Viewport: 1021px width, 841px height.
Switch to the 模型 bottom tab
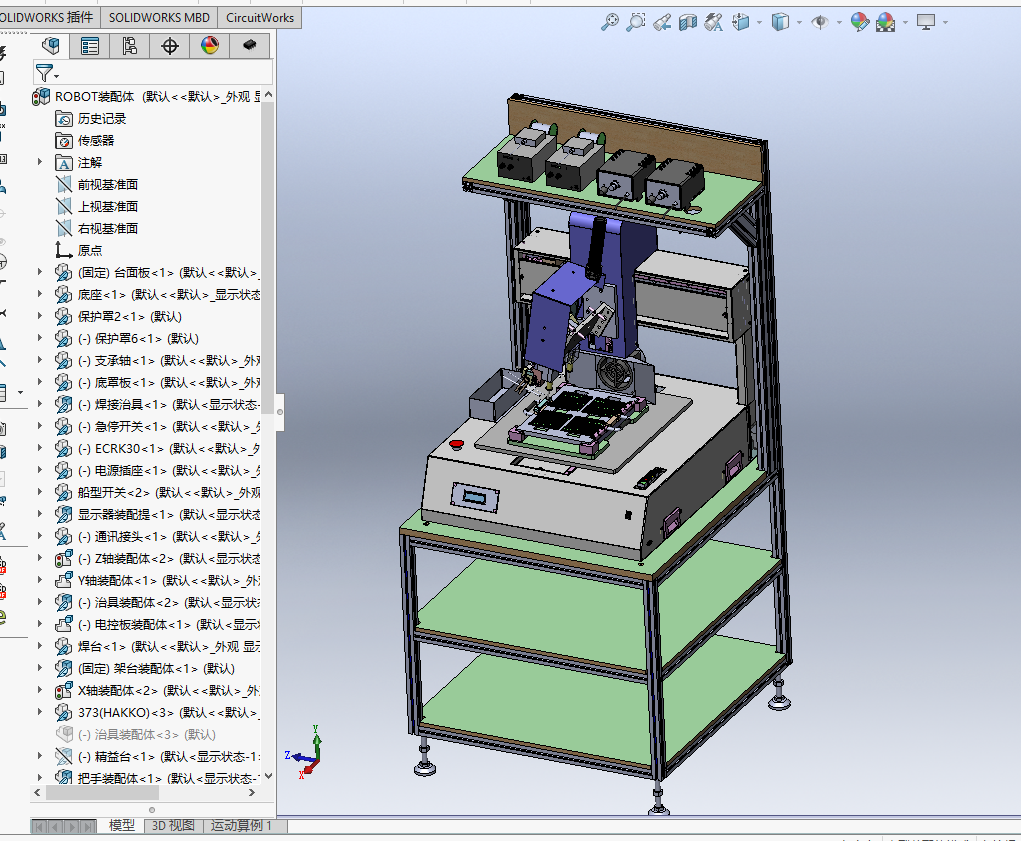122,825
